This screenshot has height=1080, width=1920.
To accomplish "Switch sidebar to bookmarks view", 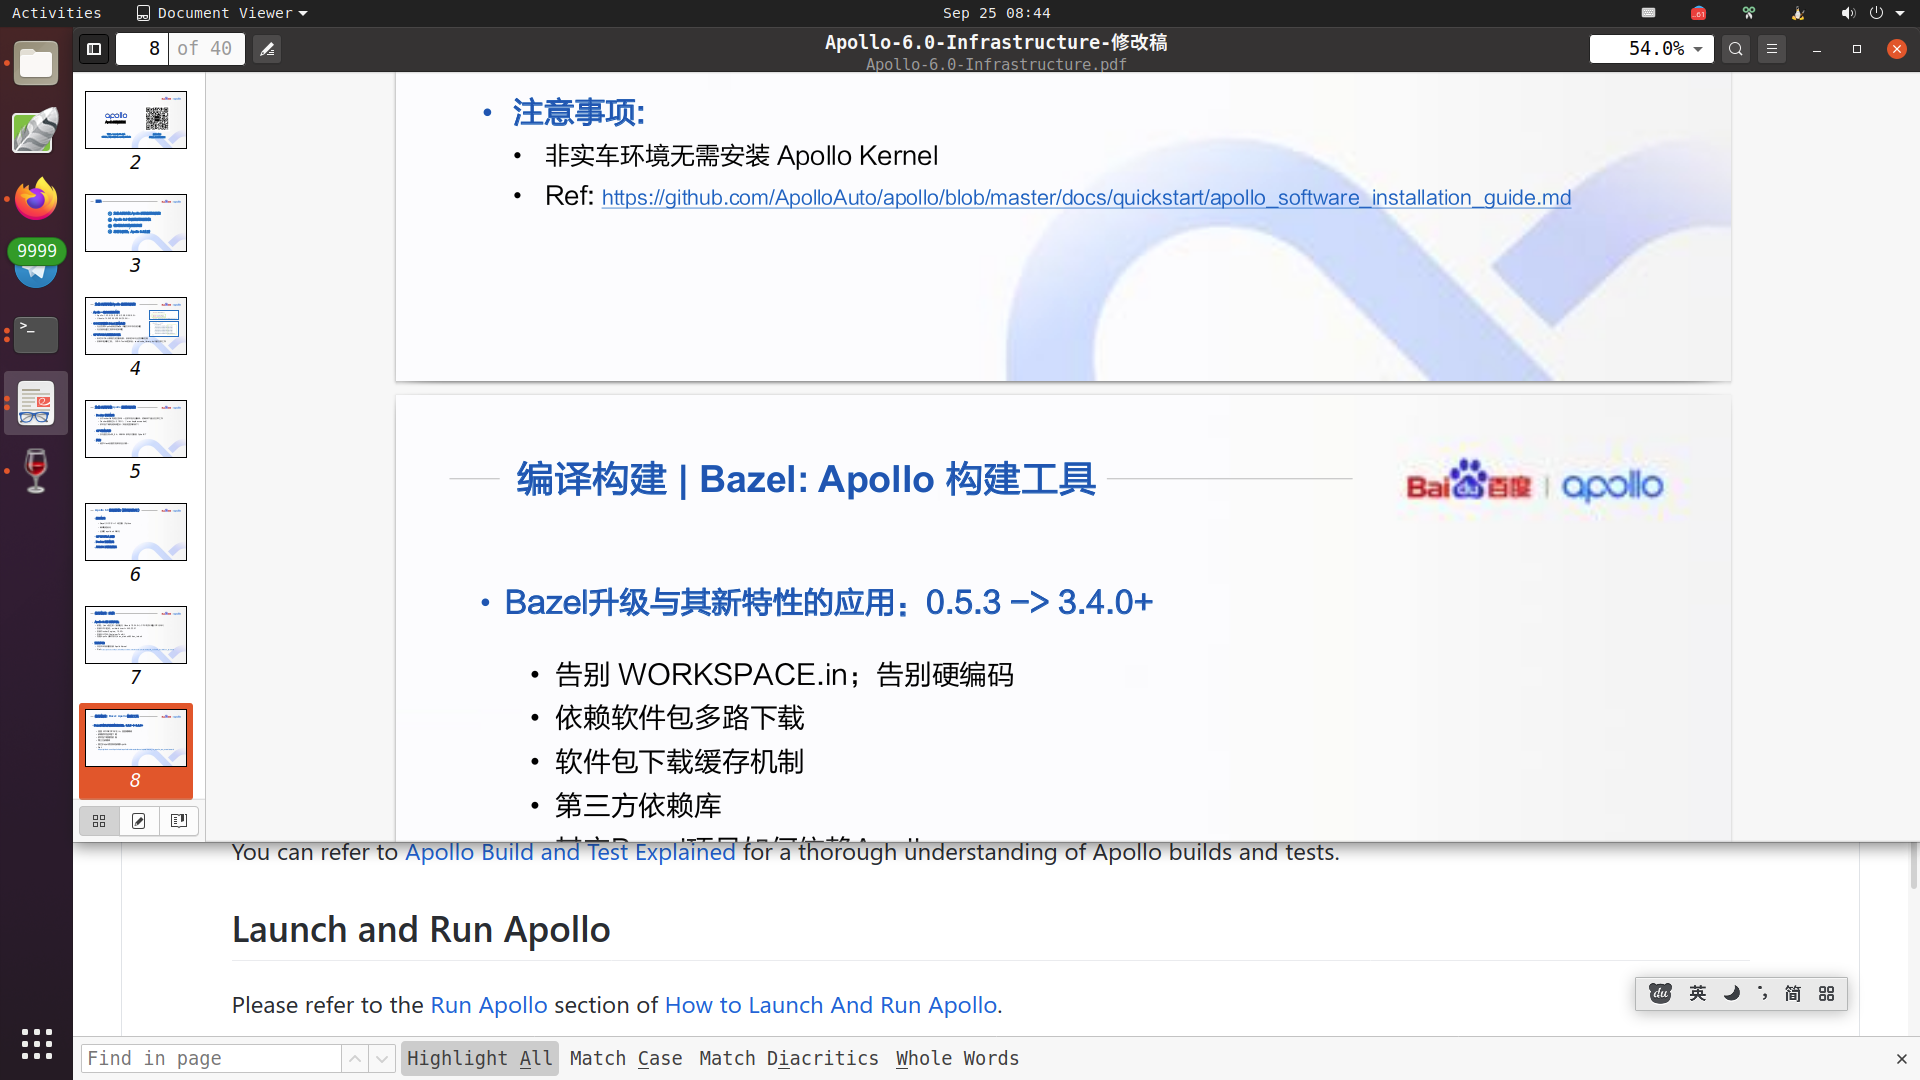I will [x=179, y=820].
